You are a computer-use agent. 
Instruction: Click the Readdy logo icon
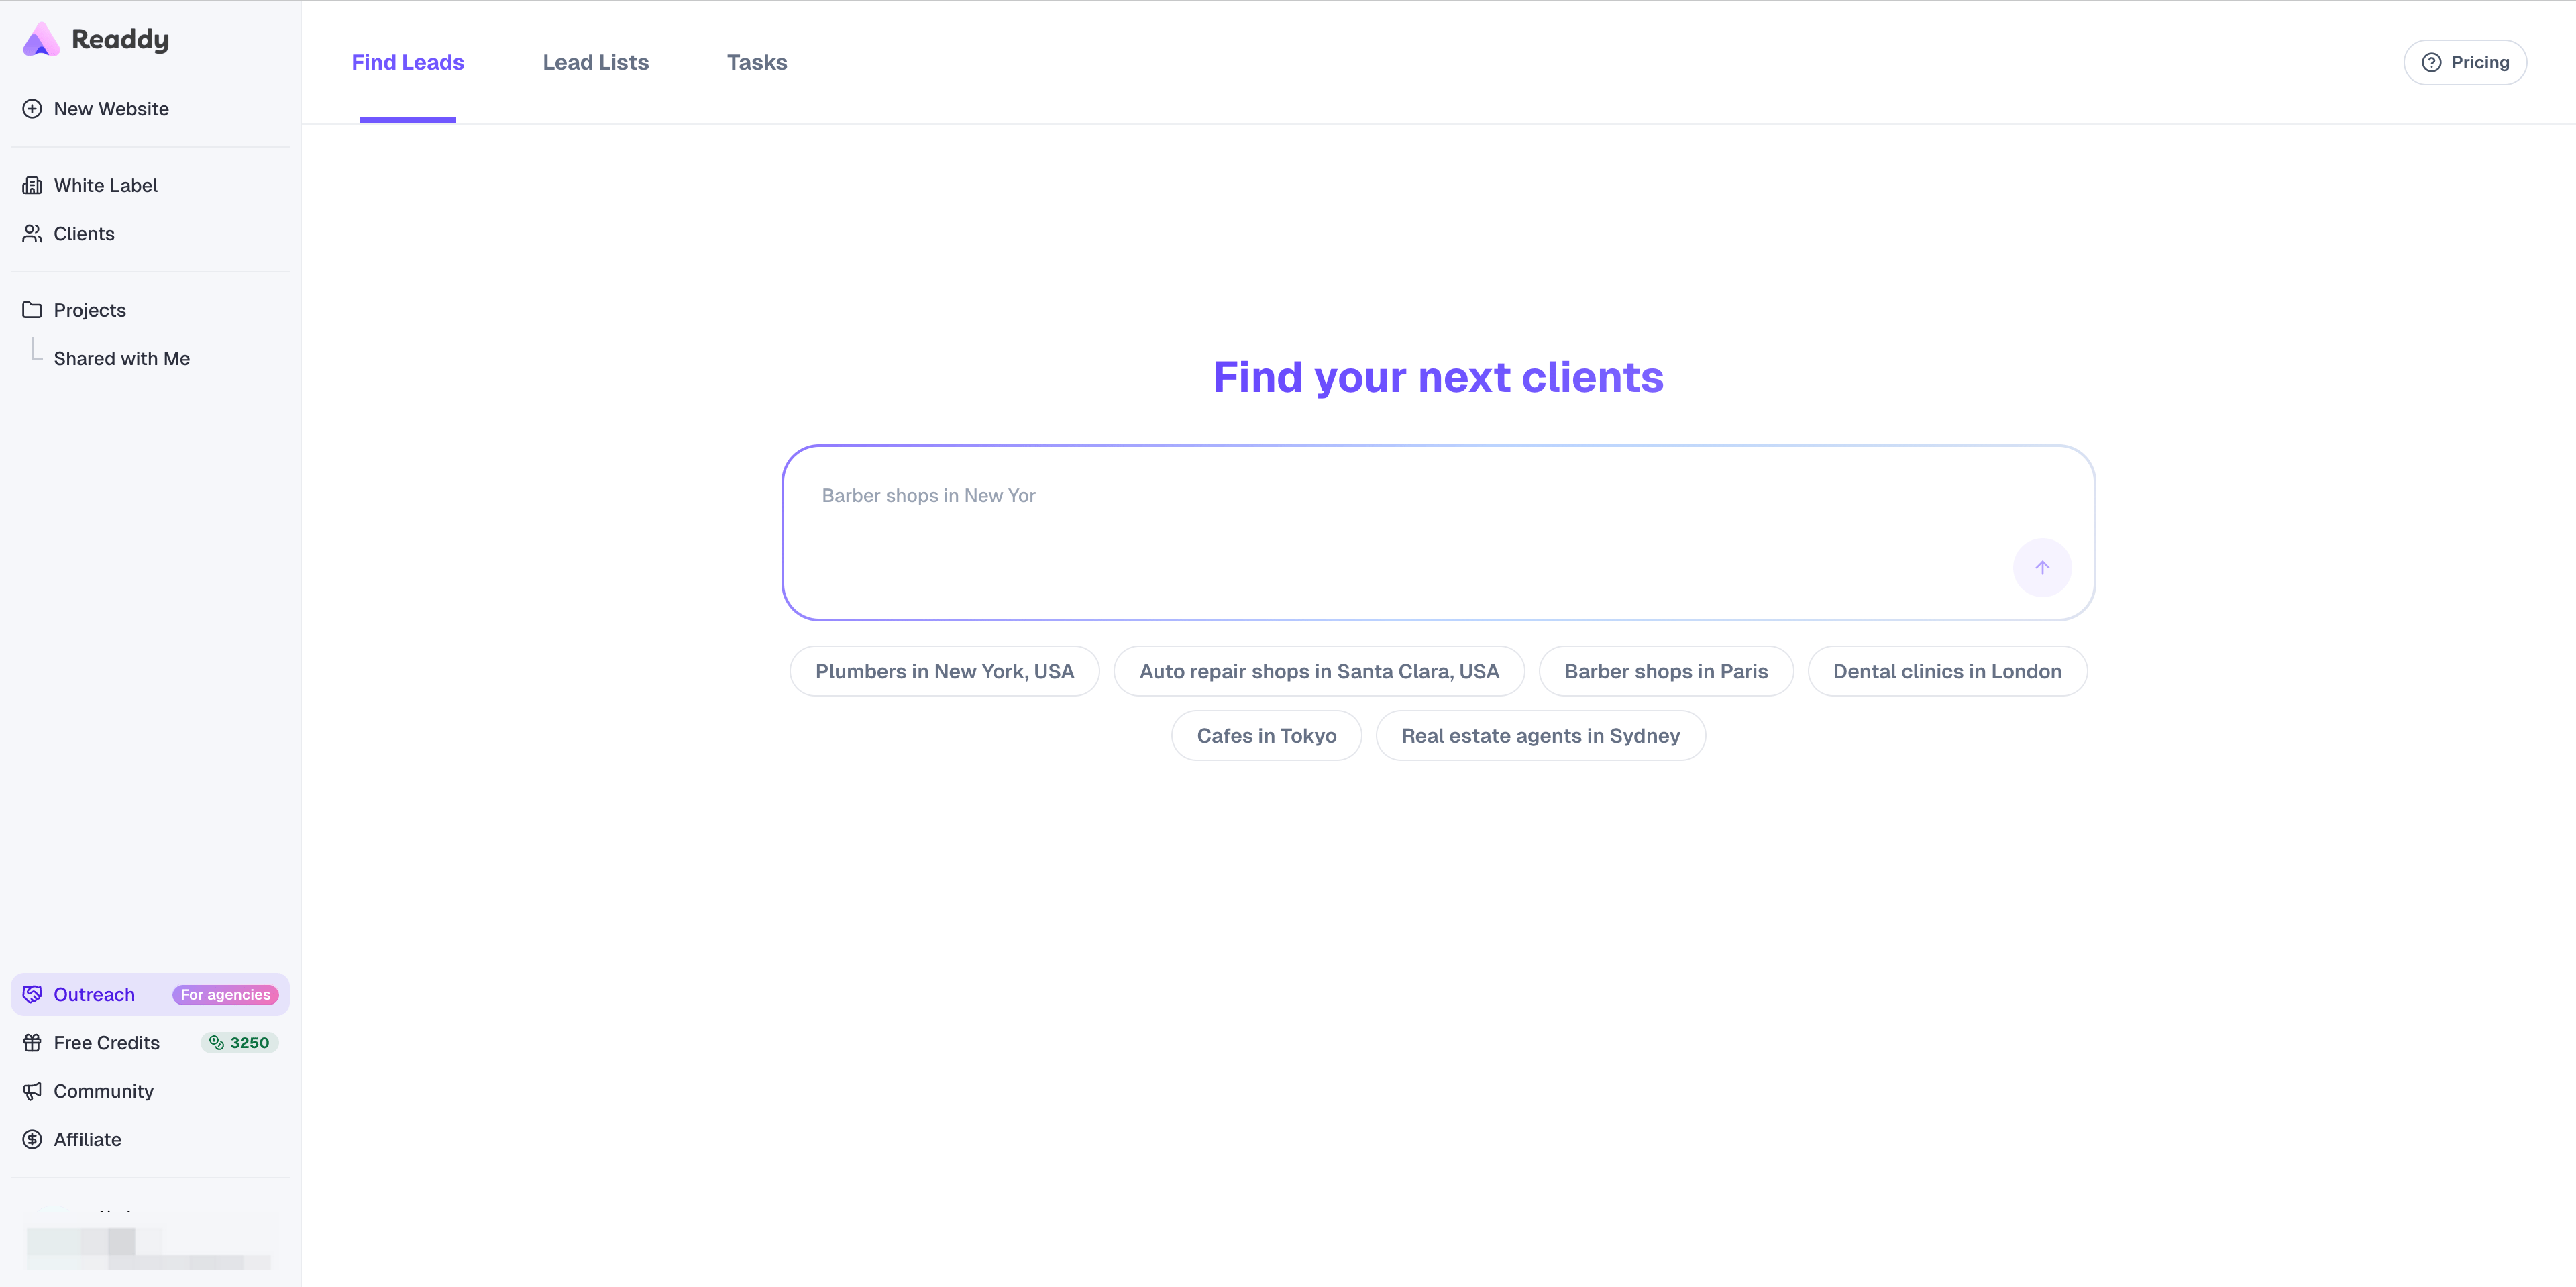coord(41,39)
